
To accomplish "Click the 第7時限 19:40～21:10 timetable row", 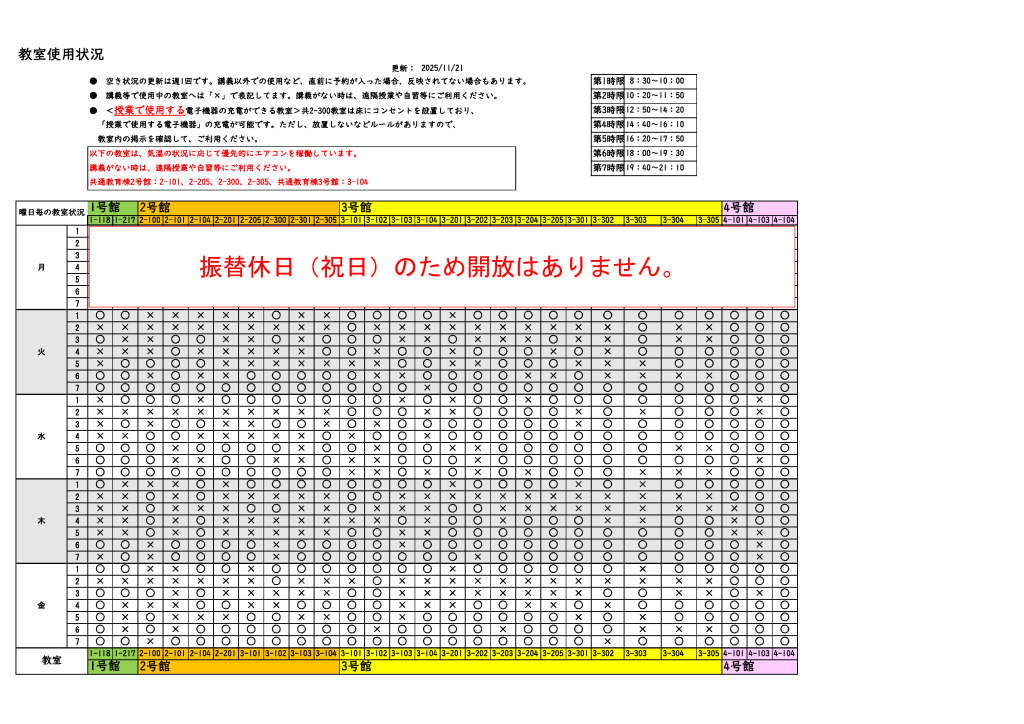I will coord(643,168).
